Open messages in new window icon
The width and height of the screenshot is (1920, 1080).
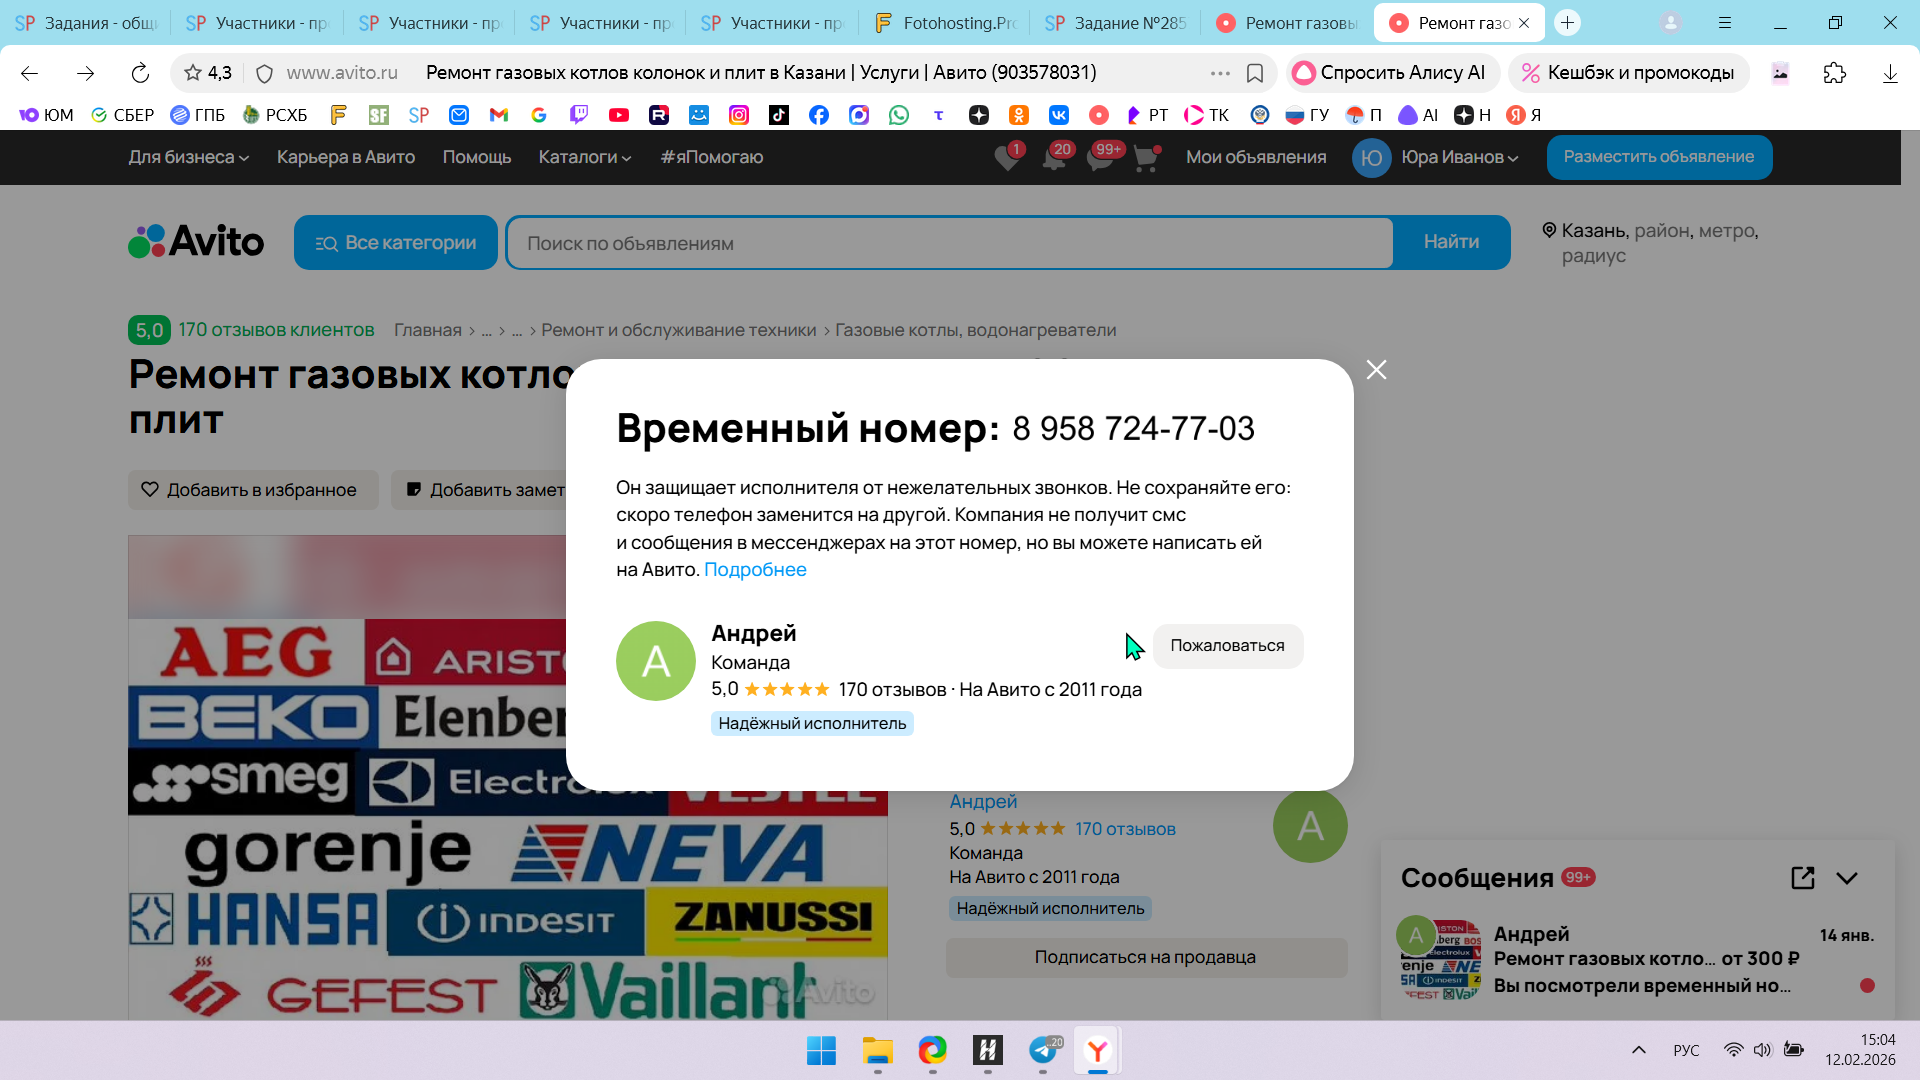(x=1802, y=878)
